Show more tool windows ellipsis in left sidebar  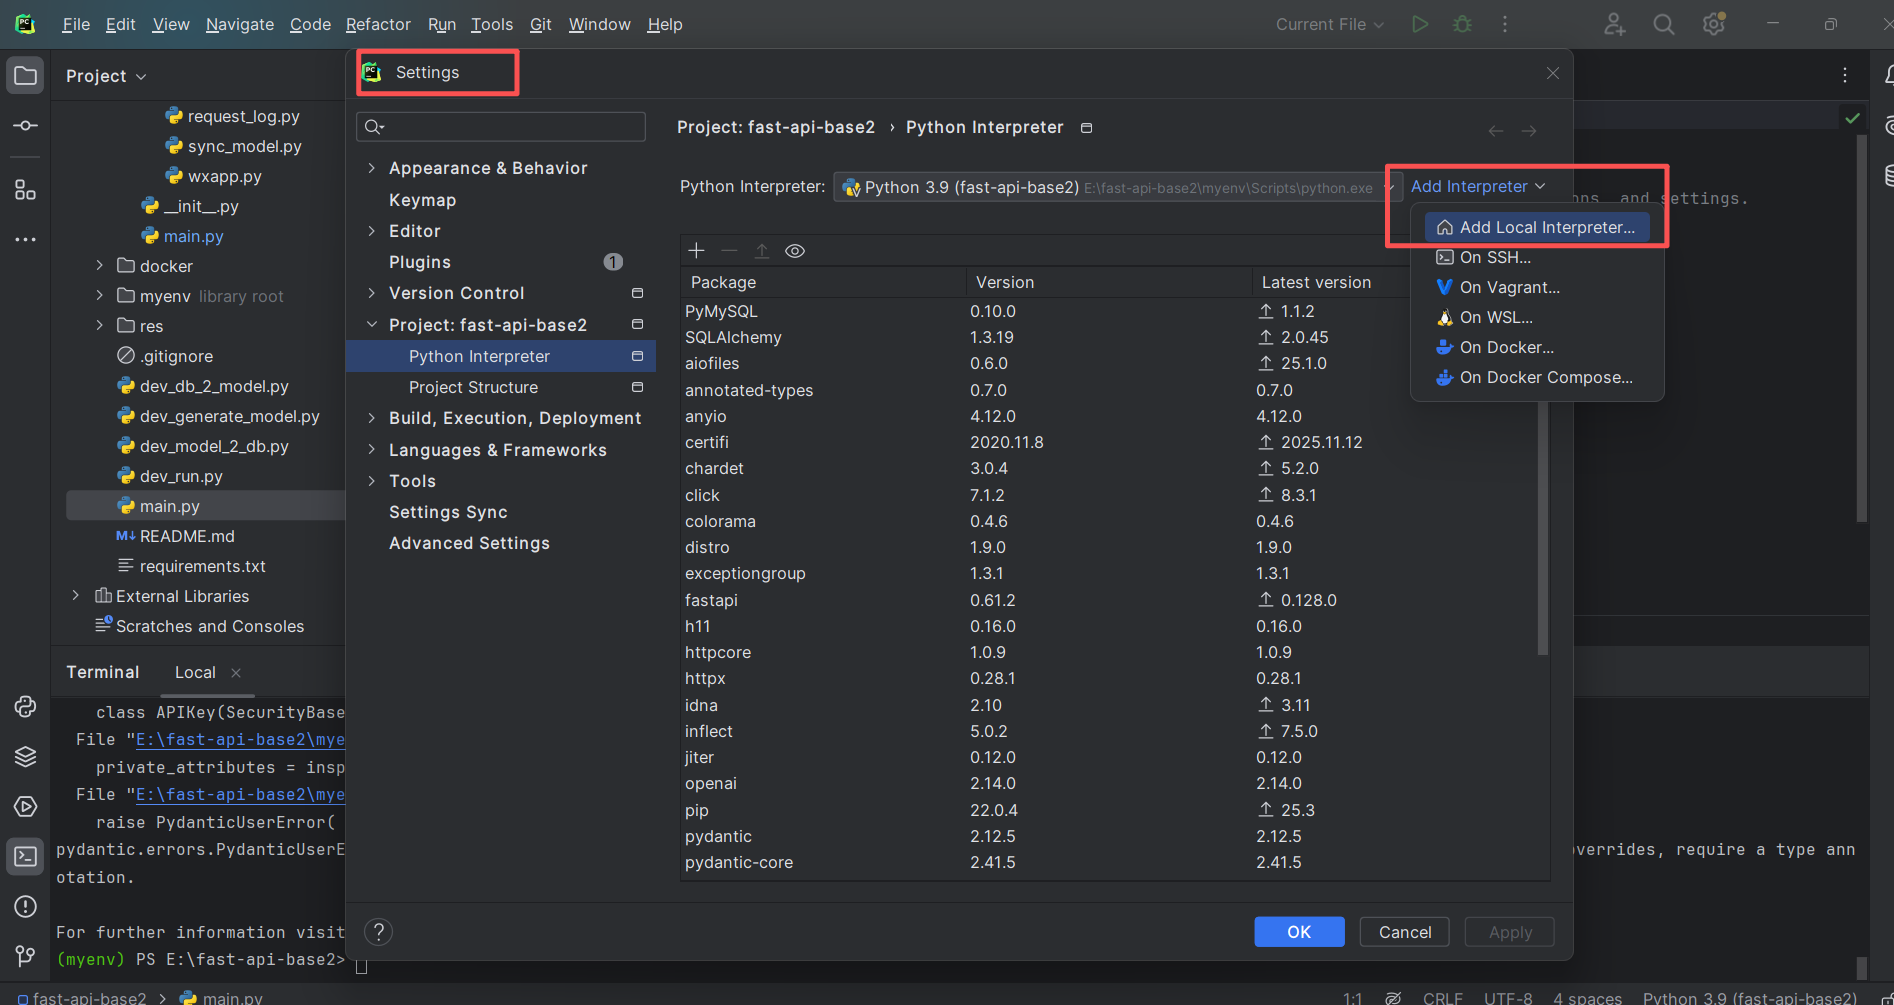coord(26,239)
